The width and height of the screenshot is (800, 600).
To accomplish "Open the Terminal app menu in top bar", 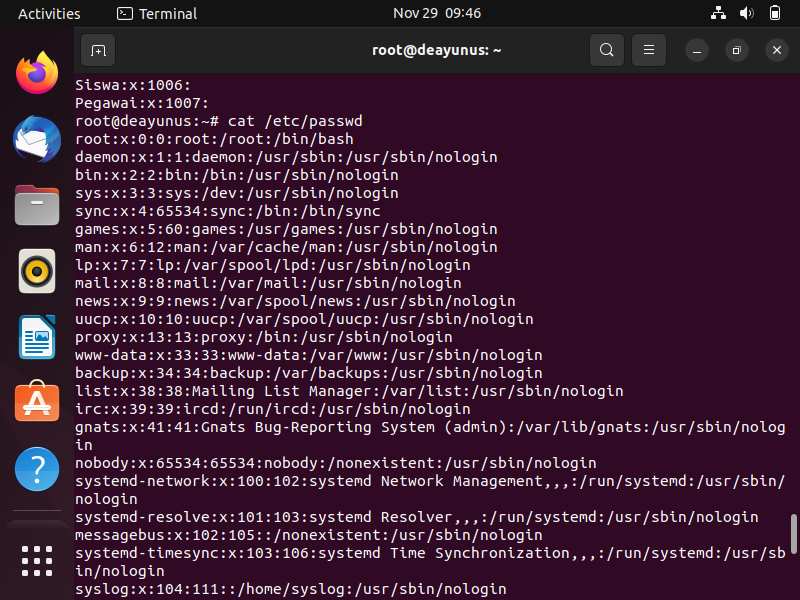I will pos(157,13).
